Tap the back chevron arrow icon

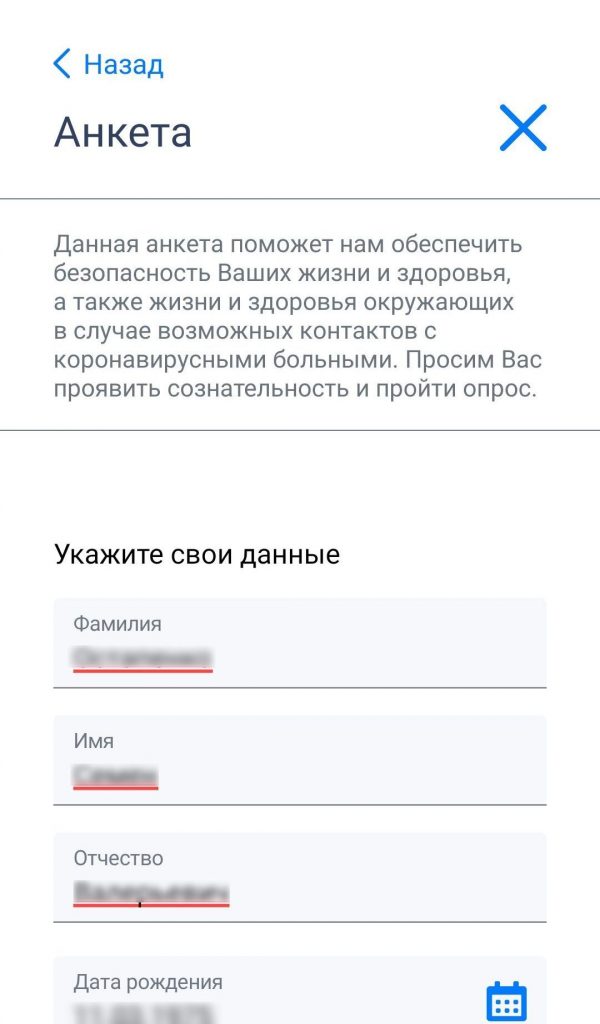click(x=62, y=65)
